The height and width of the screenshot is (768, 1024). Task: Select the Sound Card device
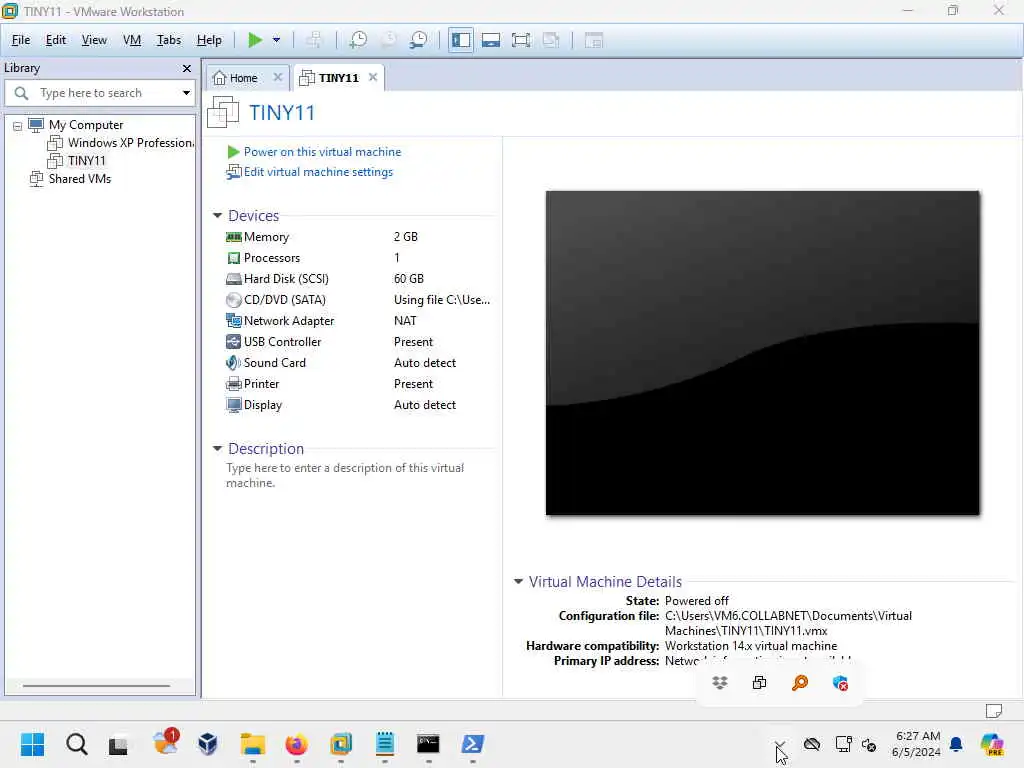click(358, 362)
